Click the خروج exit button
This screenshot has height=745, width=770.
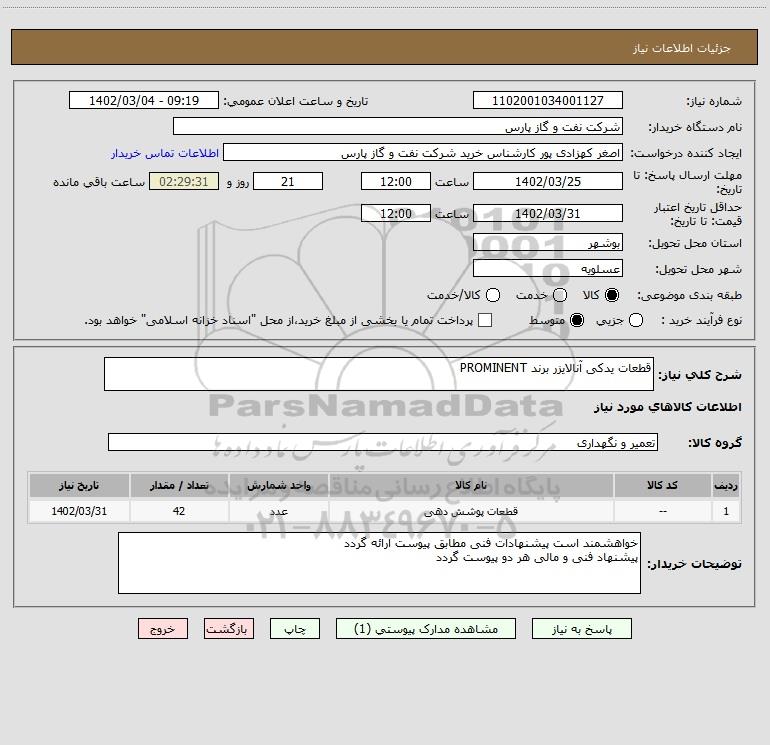click(163, 629)
